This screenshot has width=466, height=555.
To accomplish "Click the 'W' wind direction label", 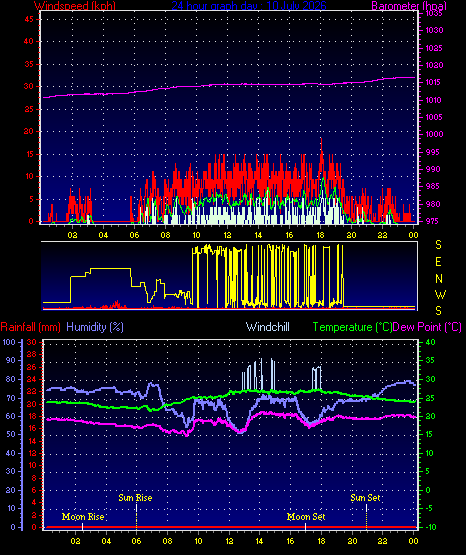I will click(x=440, y=294).
